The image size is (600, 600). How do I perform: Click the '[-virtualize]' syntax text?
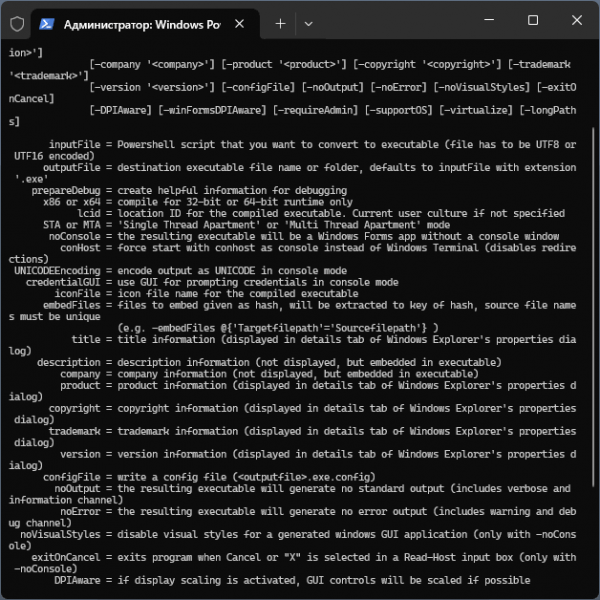click(476, 110)
